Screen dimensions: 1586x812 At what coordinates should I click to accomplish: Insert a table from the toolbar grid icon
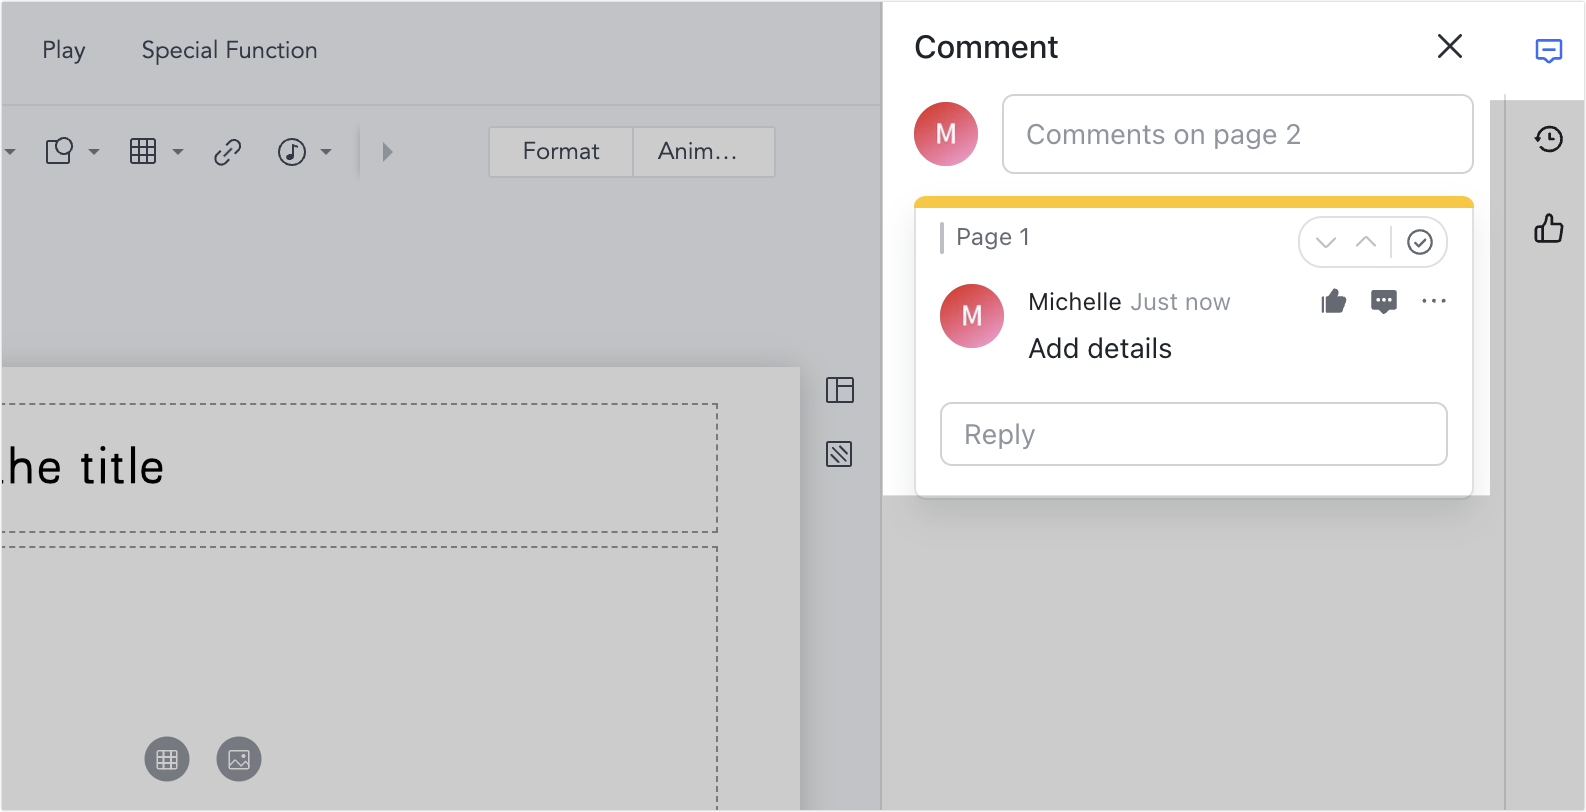tap(145, 152)
